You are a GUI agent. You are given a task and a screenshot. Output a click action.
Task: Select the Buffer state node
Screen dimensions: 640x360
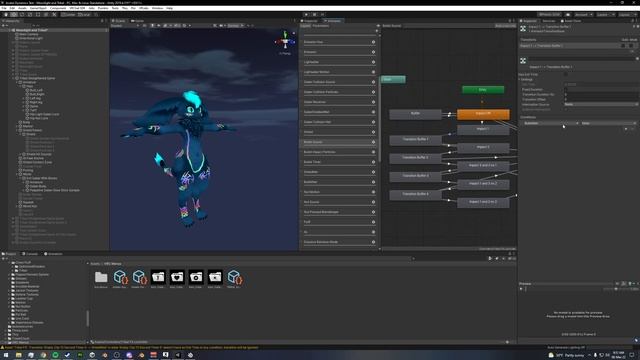pos(416,114)
